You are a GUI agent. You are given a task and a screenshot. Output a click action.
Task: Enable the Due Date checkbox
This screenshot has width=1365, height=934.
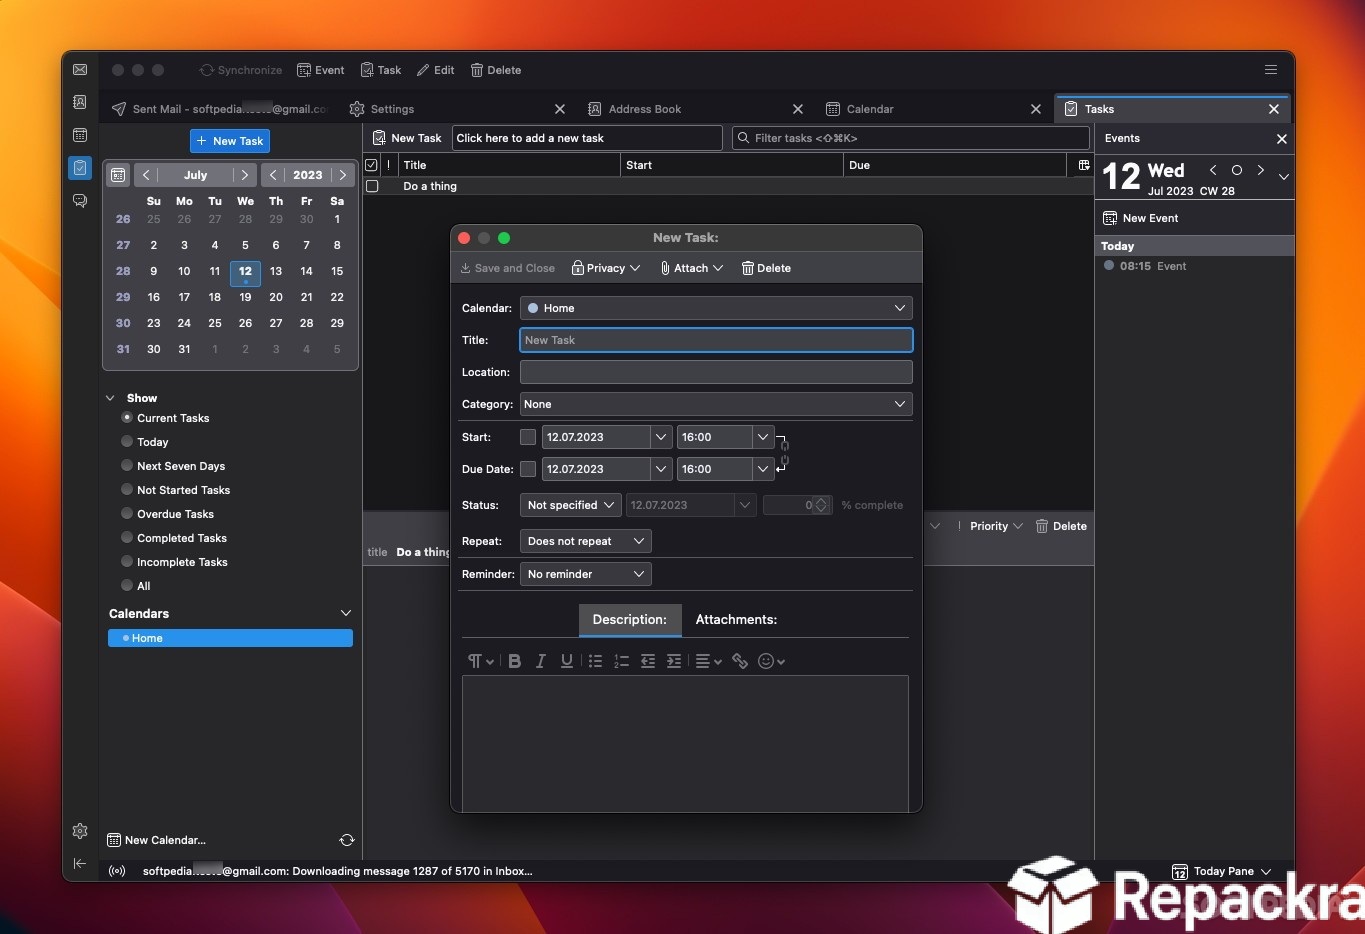[x=528, y=469]
